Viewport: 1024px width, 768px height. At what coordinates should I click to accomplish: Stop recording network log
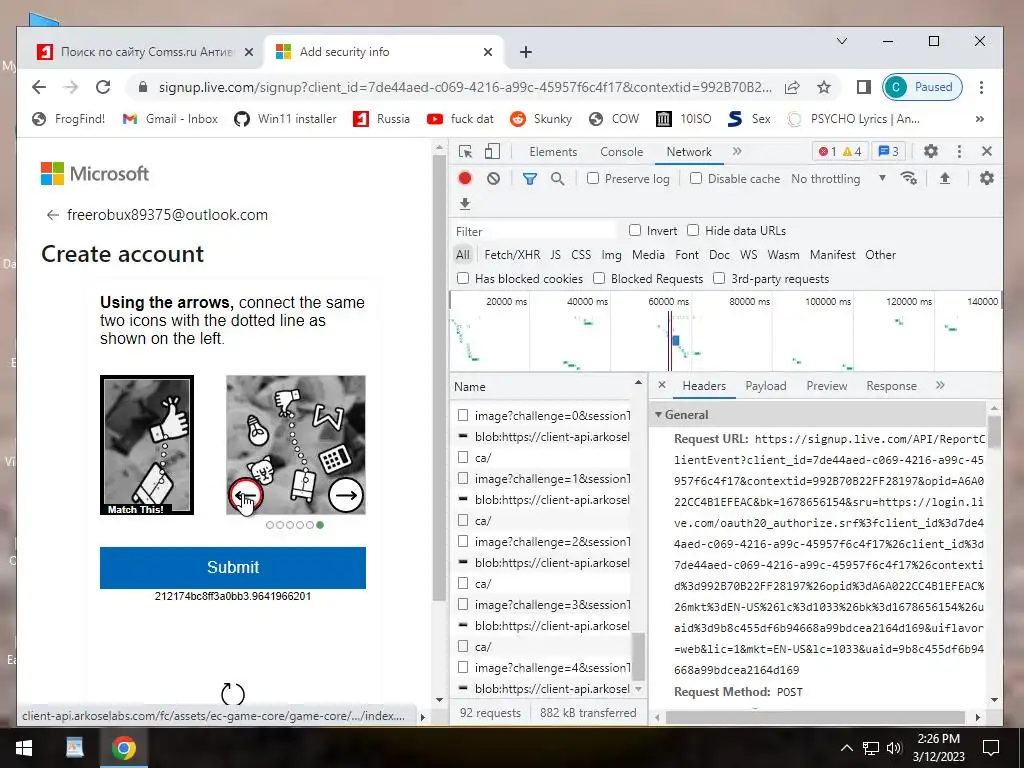pyautogui.click(x=465, y=178)
